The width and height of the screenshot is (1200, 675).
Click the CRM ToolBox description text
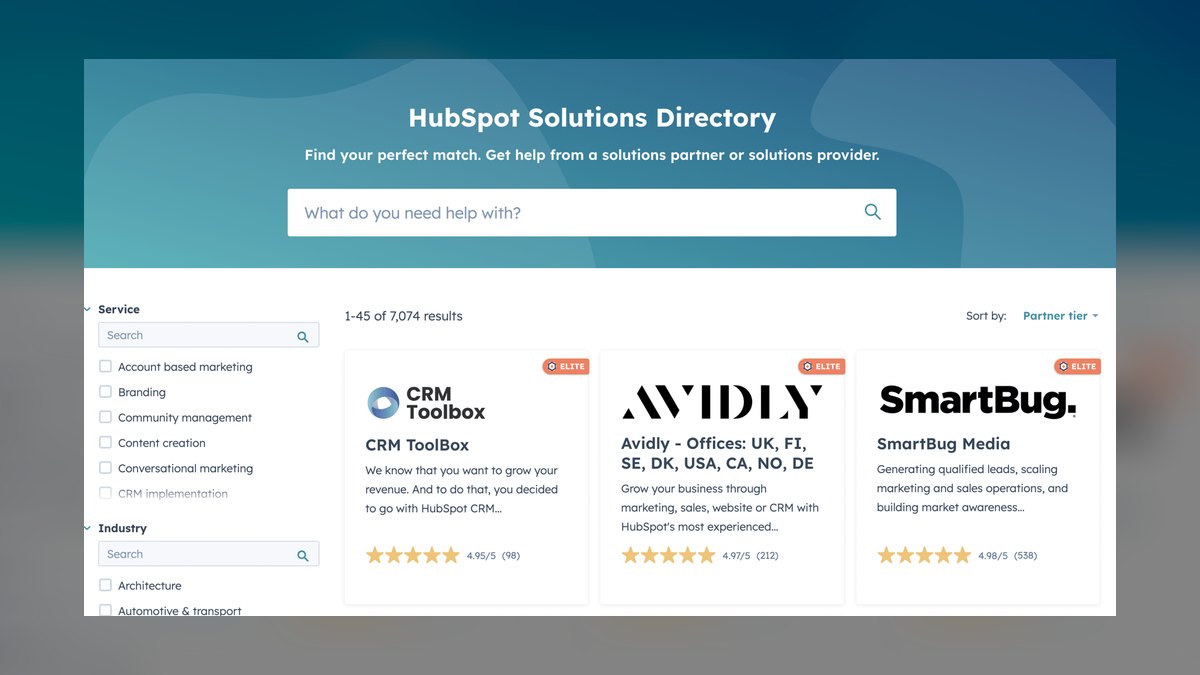[x=462, y=489]
